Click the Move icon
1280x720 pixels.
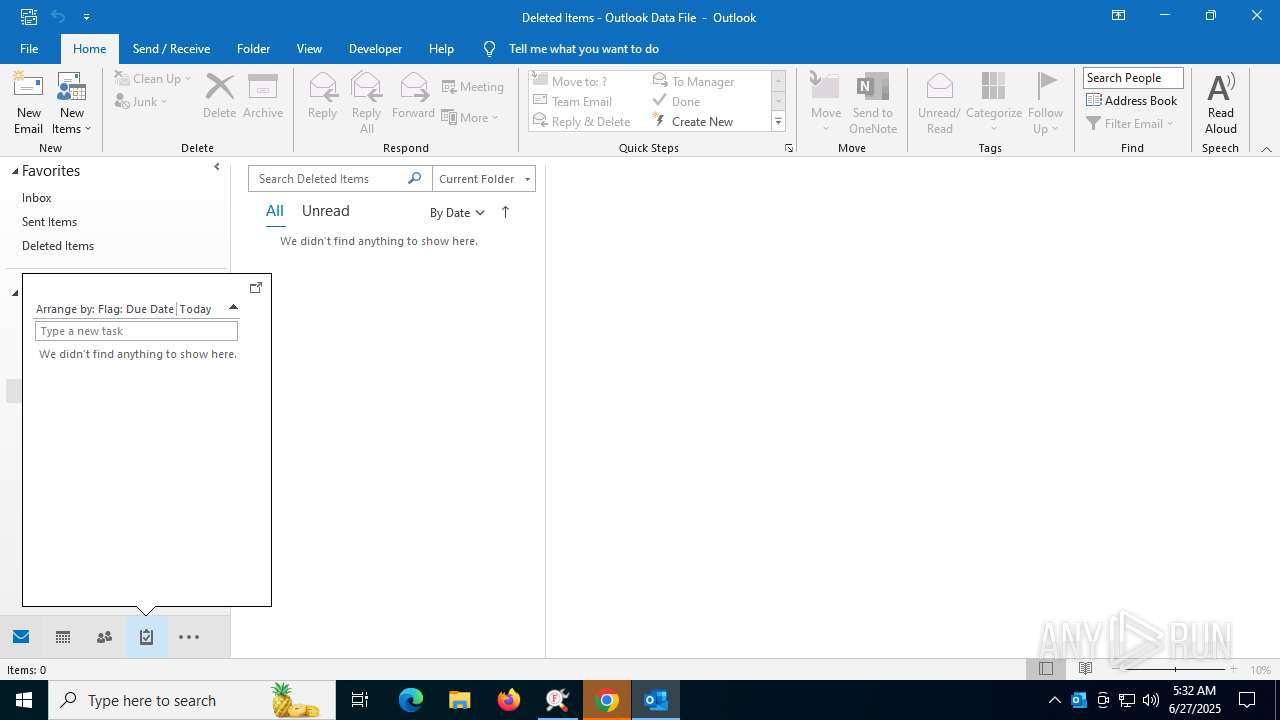826,103
